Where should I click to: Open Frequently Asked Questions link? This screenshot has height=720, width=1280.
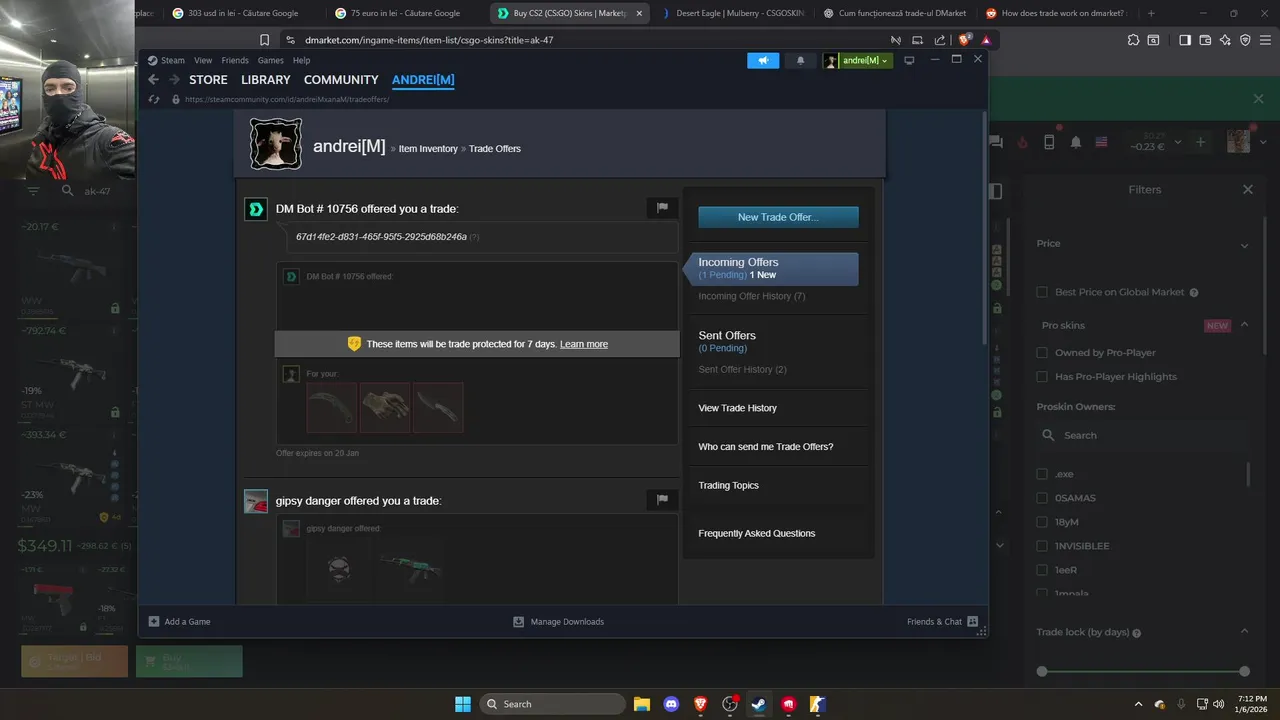[757, 533]
